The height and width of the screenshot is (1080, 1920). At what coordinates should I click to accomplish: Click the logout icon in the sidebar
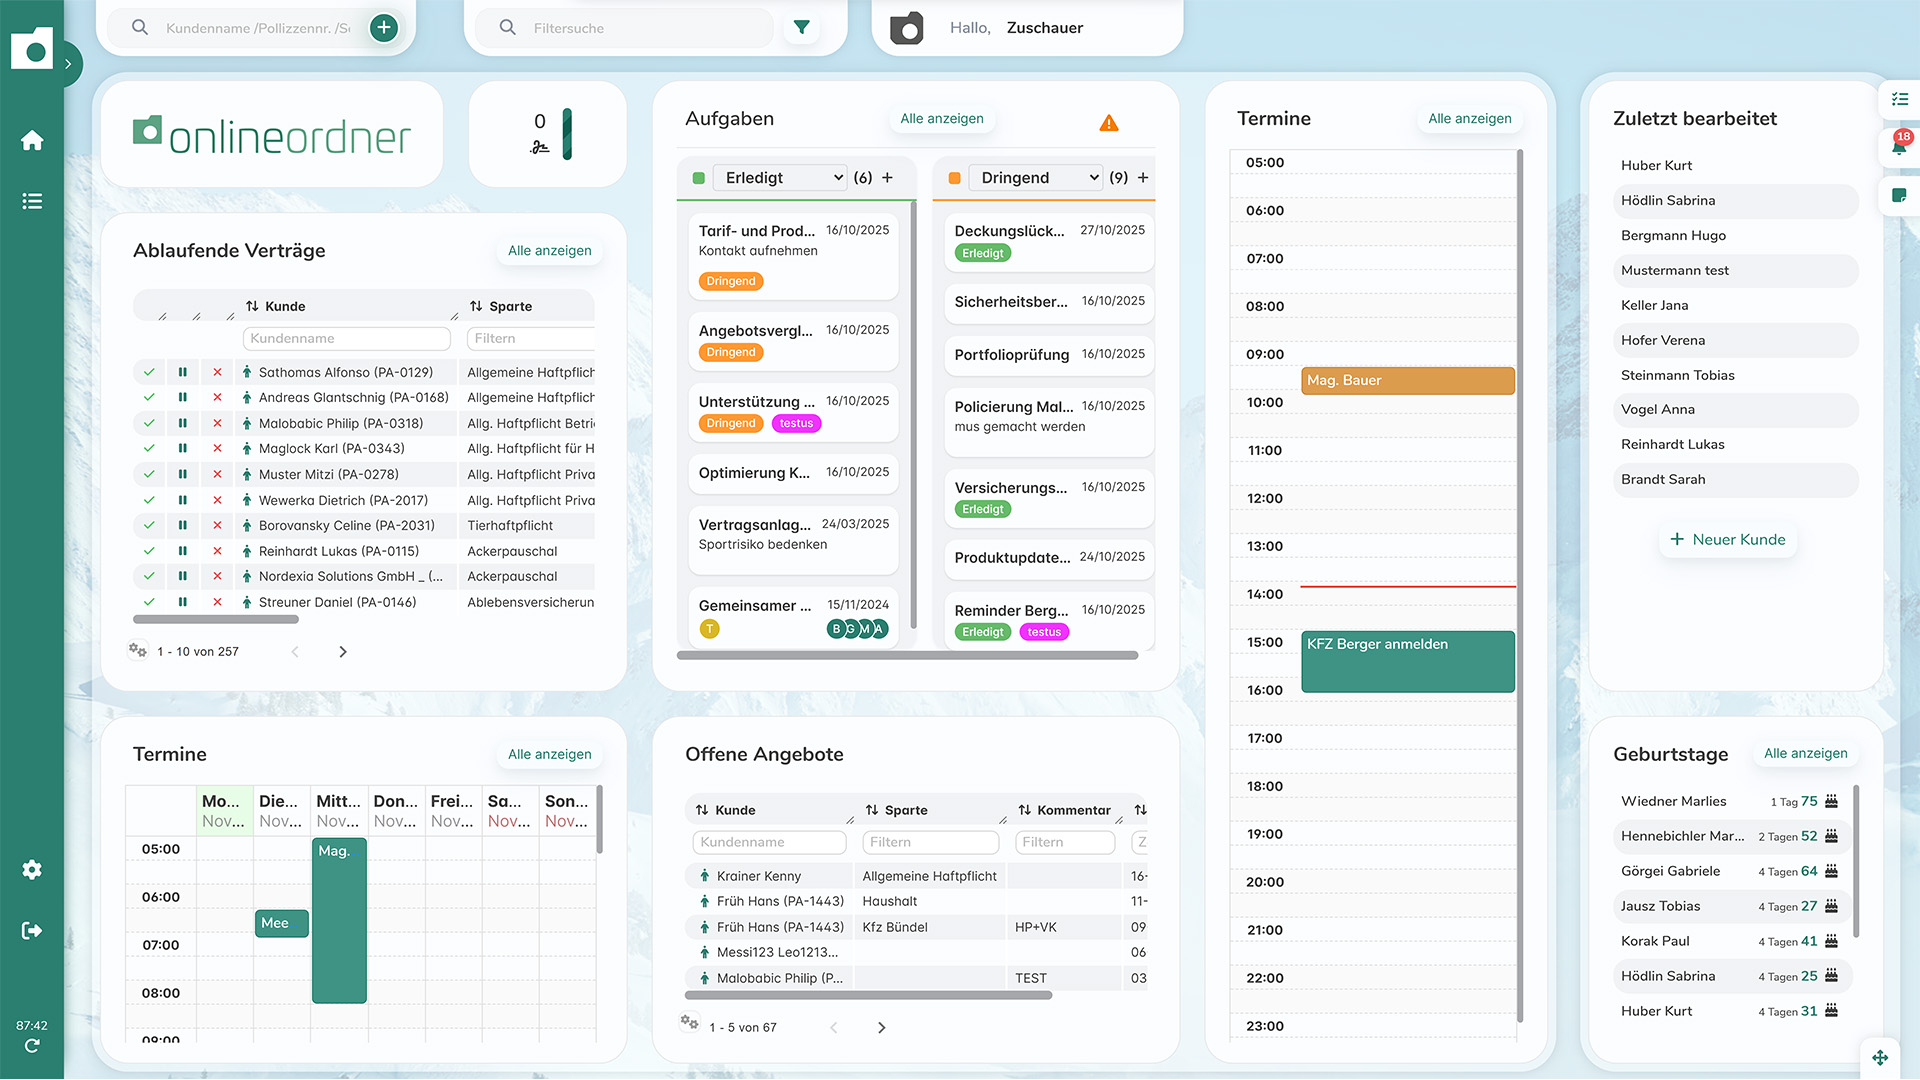[x=33, y=930]
